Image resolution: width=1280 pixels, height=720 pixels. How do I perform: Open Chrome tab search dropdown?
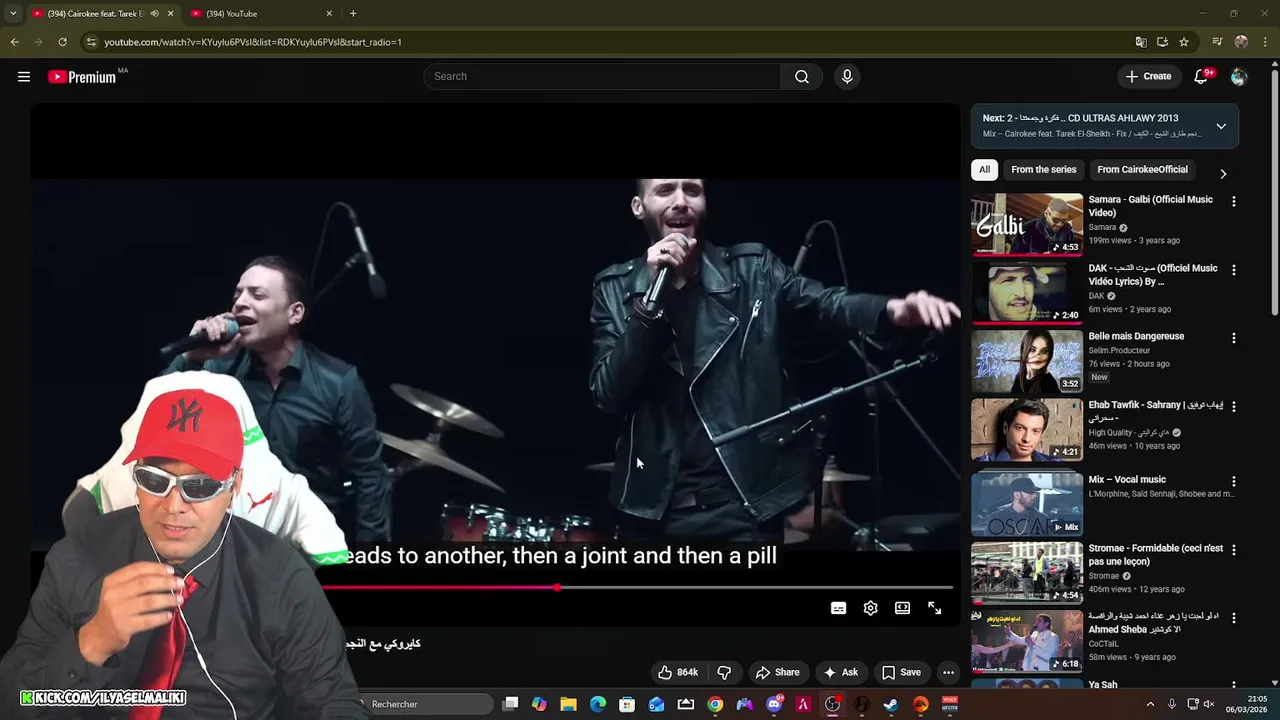pyautogui.click(x=13, y=13)
